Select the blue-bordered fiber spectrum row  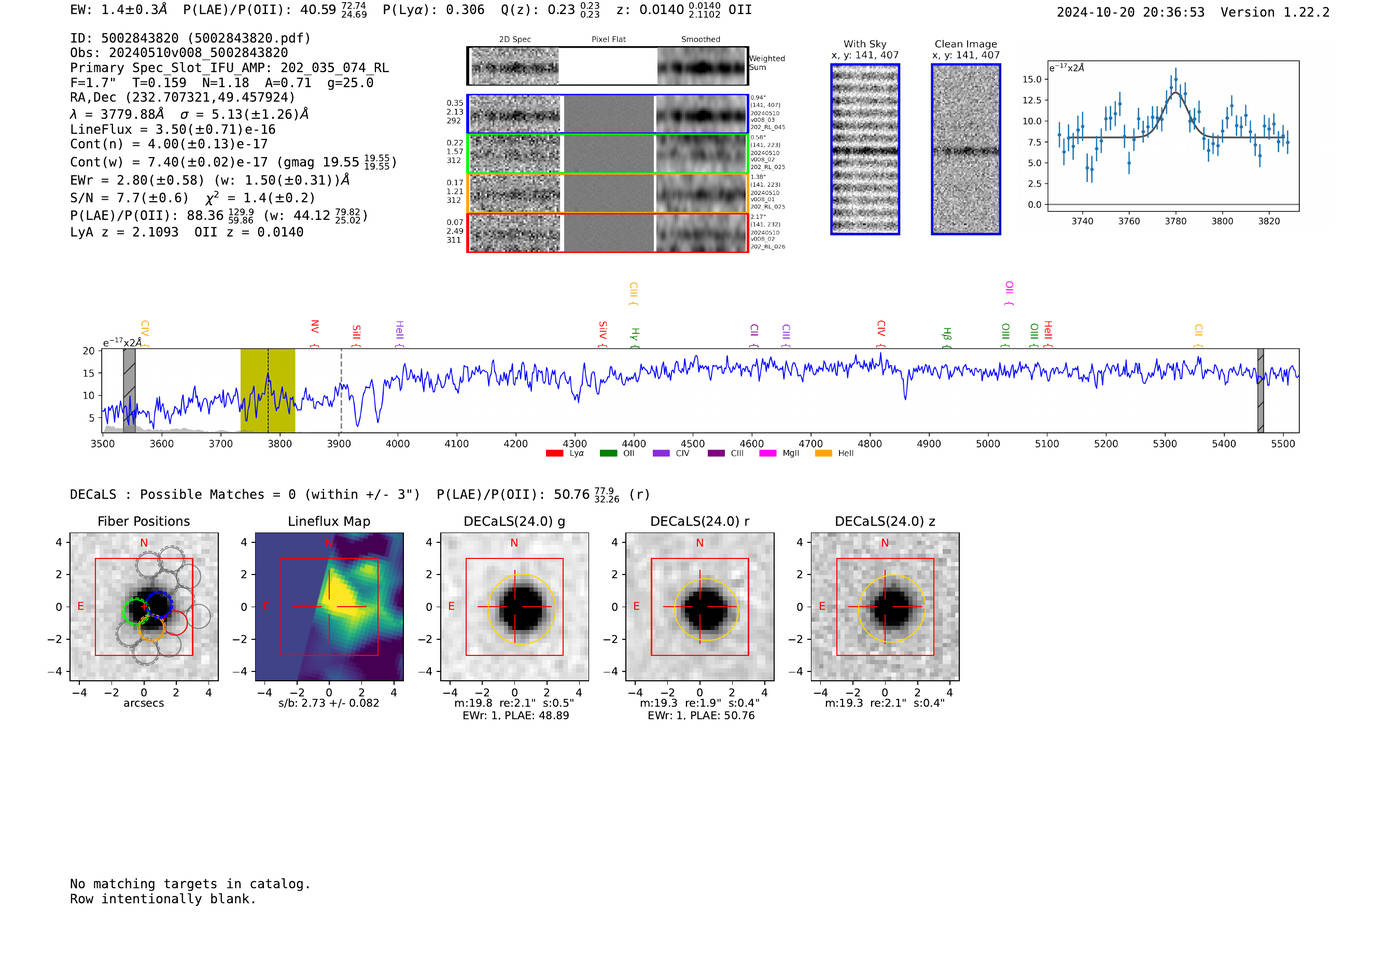pos(608,114)
